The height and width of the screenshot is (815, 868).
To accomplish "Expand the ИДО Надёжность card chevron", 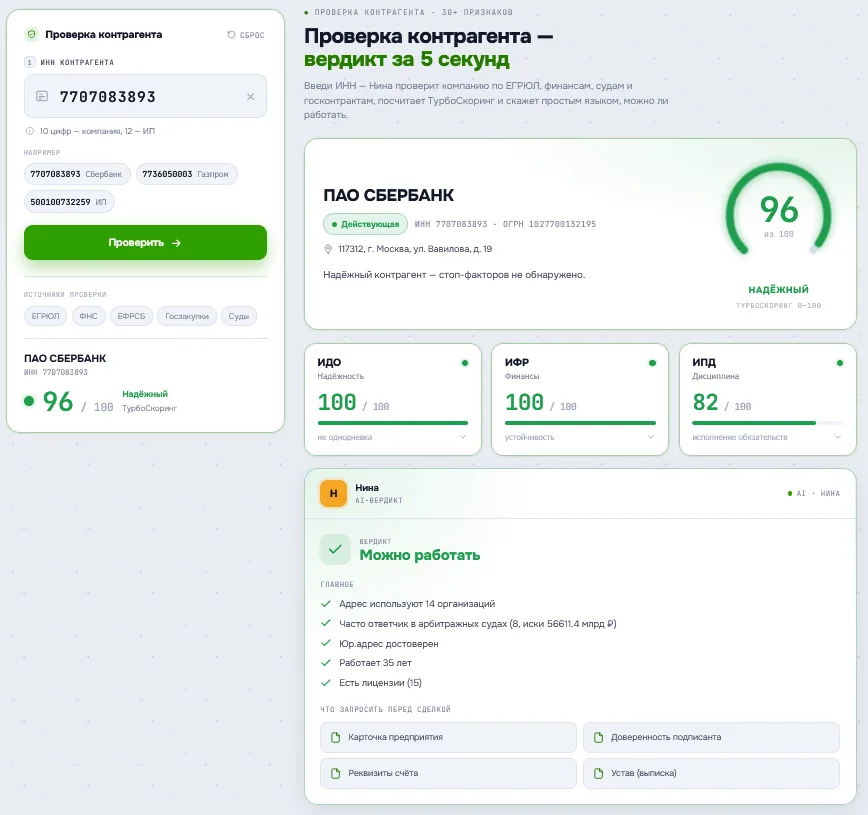I will coord(463,437).
